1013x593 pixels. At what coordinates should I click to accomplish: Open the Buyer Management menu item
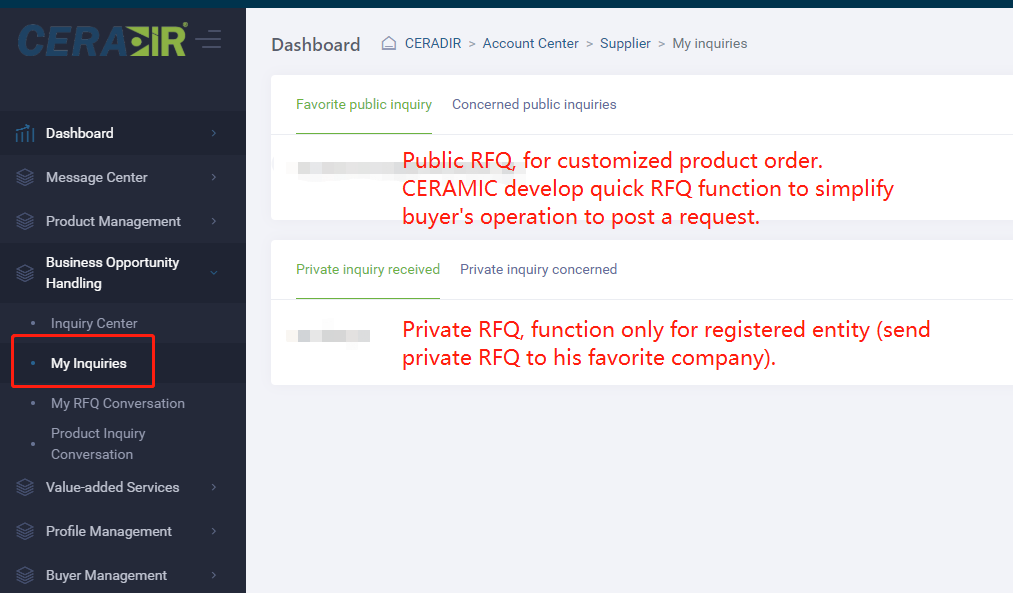point(123,575)
